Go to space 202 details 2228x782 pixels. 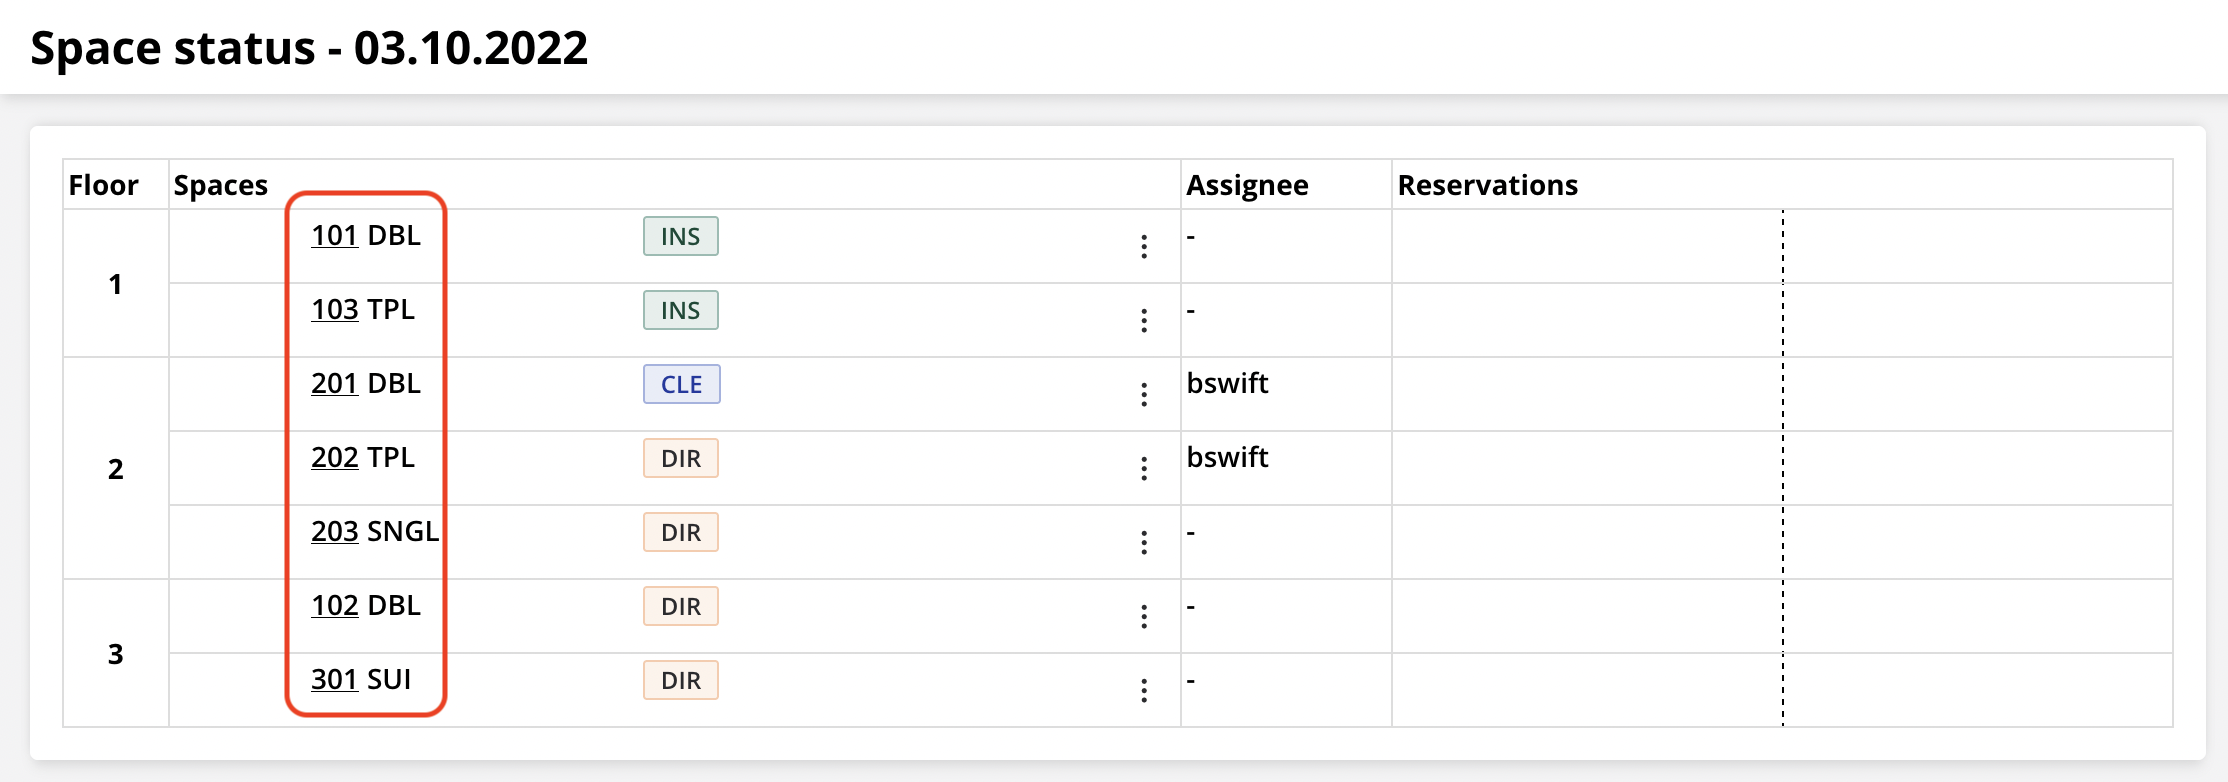pyautogui.click(x=334, y=458)
